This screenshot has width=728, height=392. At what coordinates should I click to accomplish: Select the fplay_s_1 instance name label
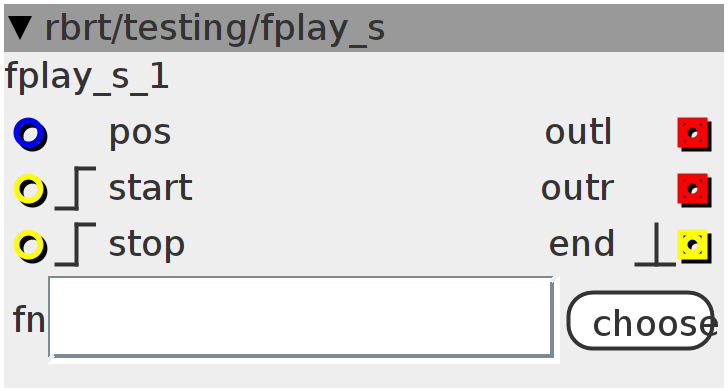point(87,77)
